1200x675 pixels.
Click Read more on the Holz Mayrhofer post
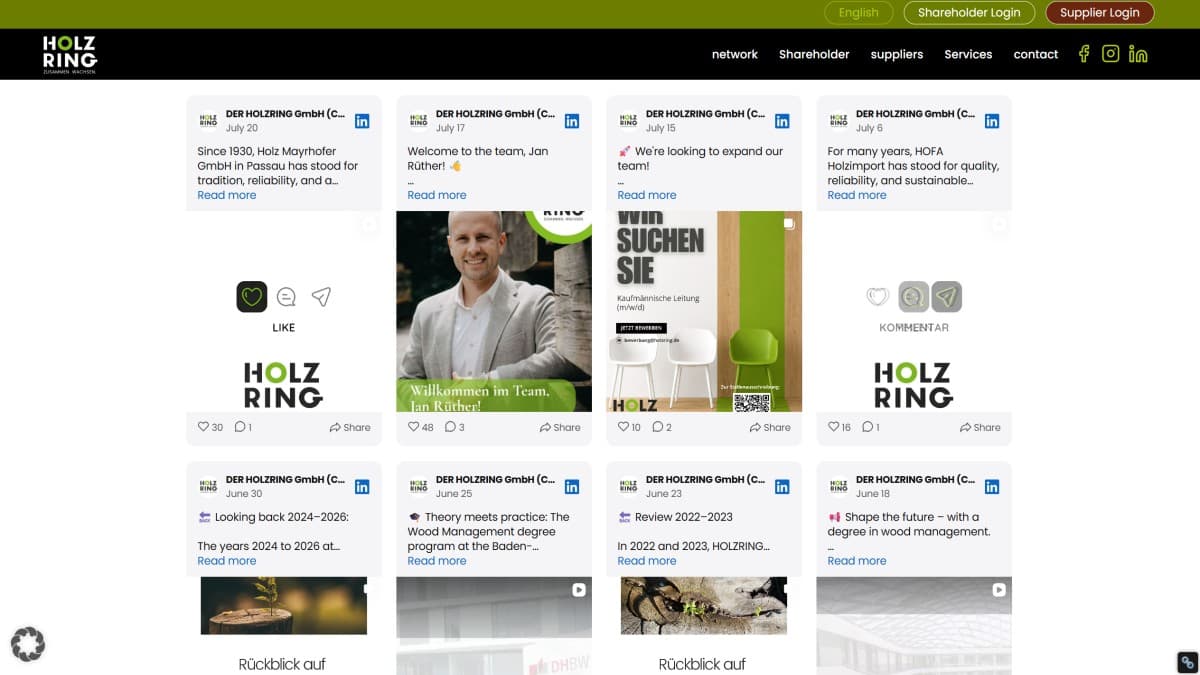pyautogui.click(x=227, y=195)
